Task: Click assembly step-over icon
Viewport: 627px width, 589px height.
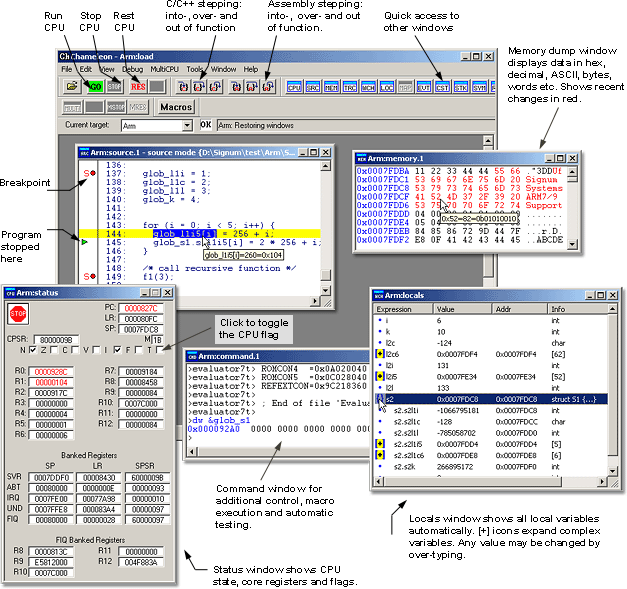Action: [x=252, y=86]
